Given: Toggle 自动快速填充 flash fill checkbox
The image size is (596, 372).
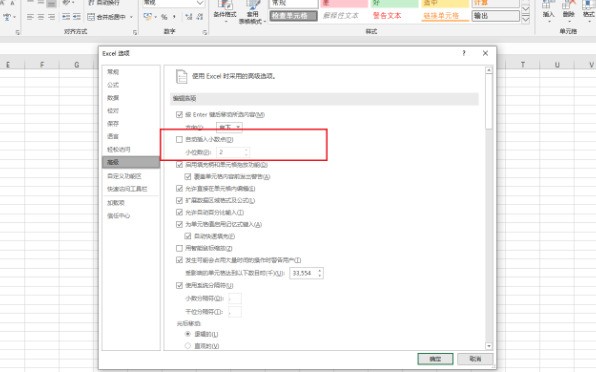Looking at the screenshot, I should (x=188, y=236).
